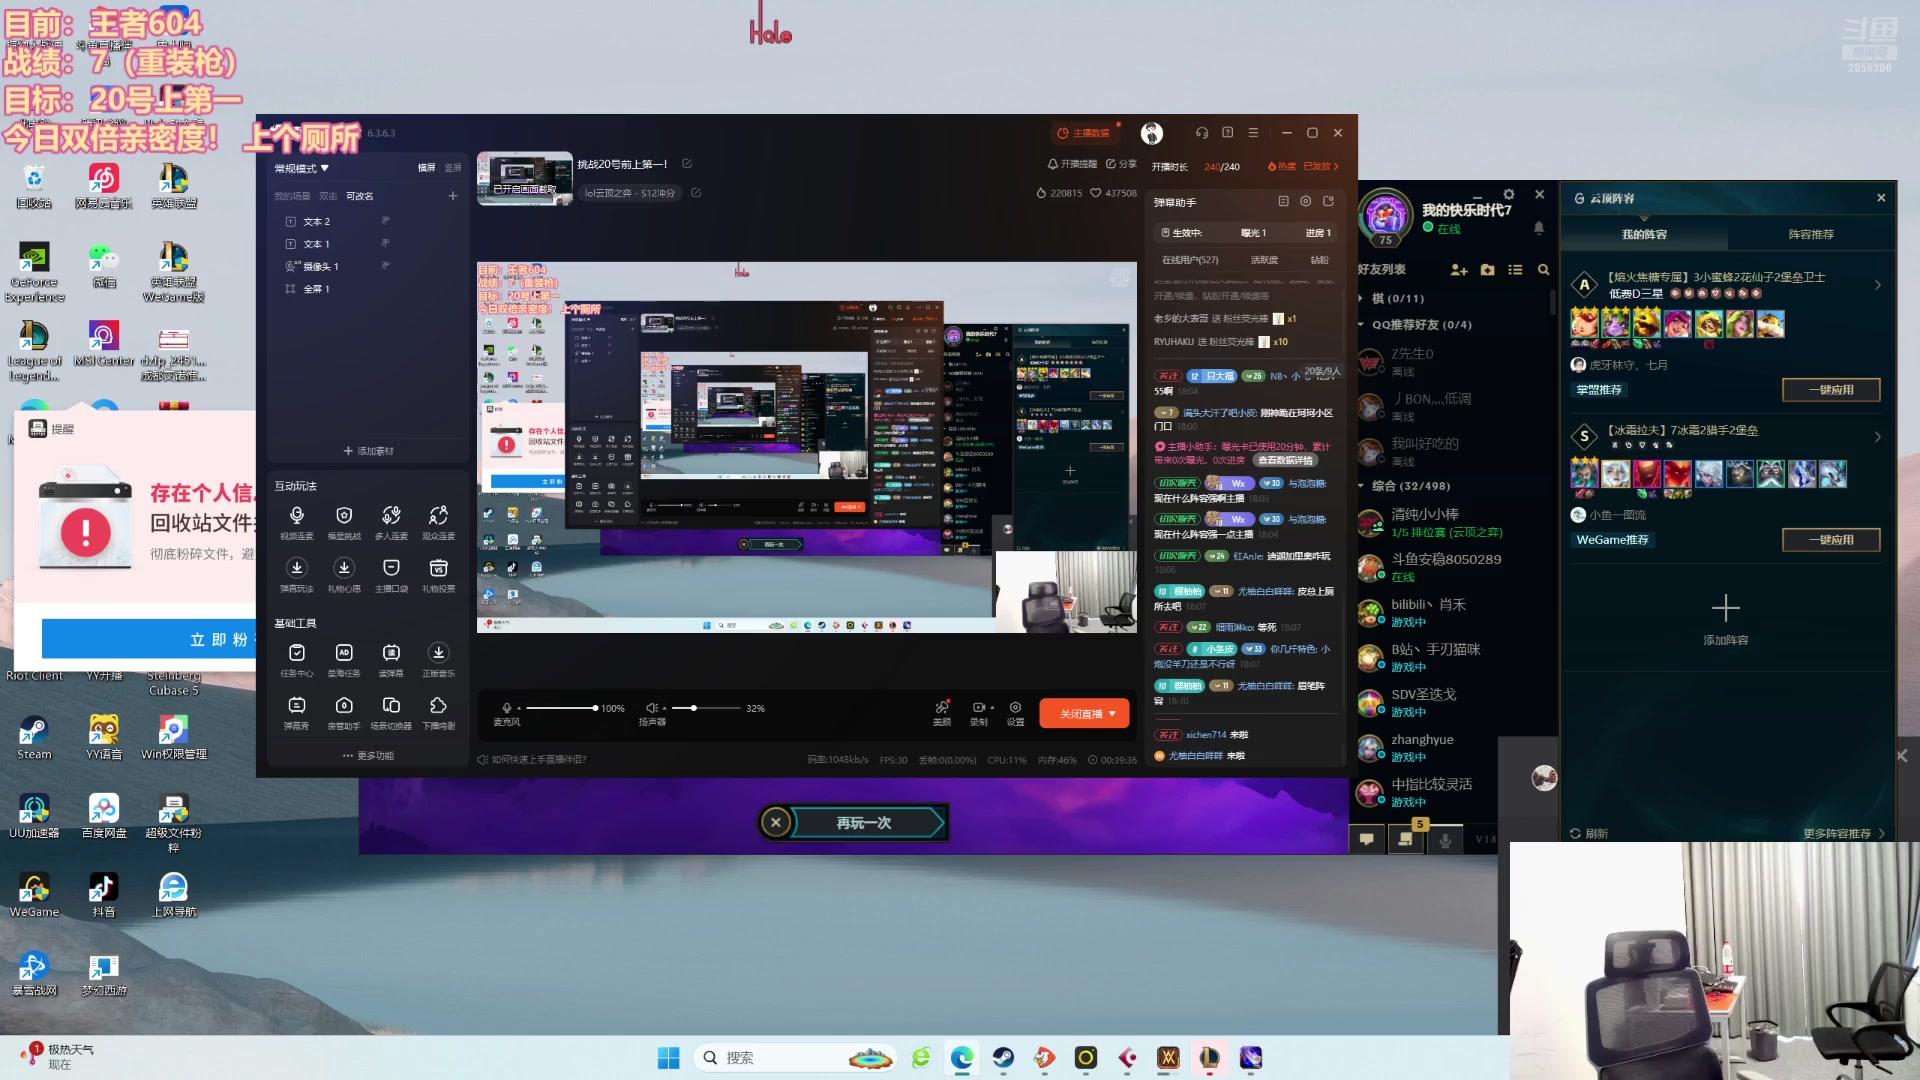Screen dimensions: 1920x1080
Task: Open 更多阵容推荐 chevron link
Action: pos(1844,833)
